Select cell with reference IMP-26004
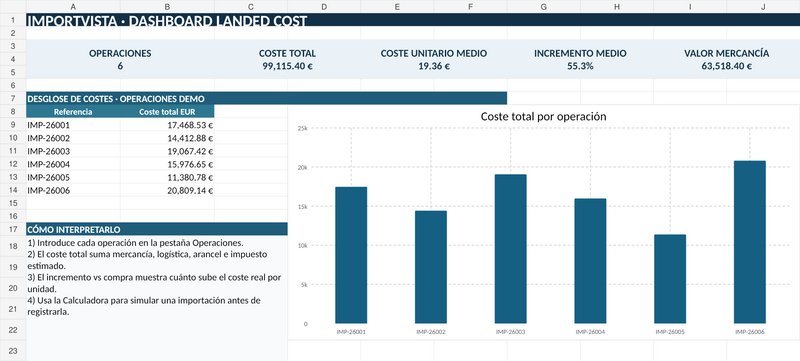The image size is (800, 361). (x=73, y=164)
